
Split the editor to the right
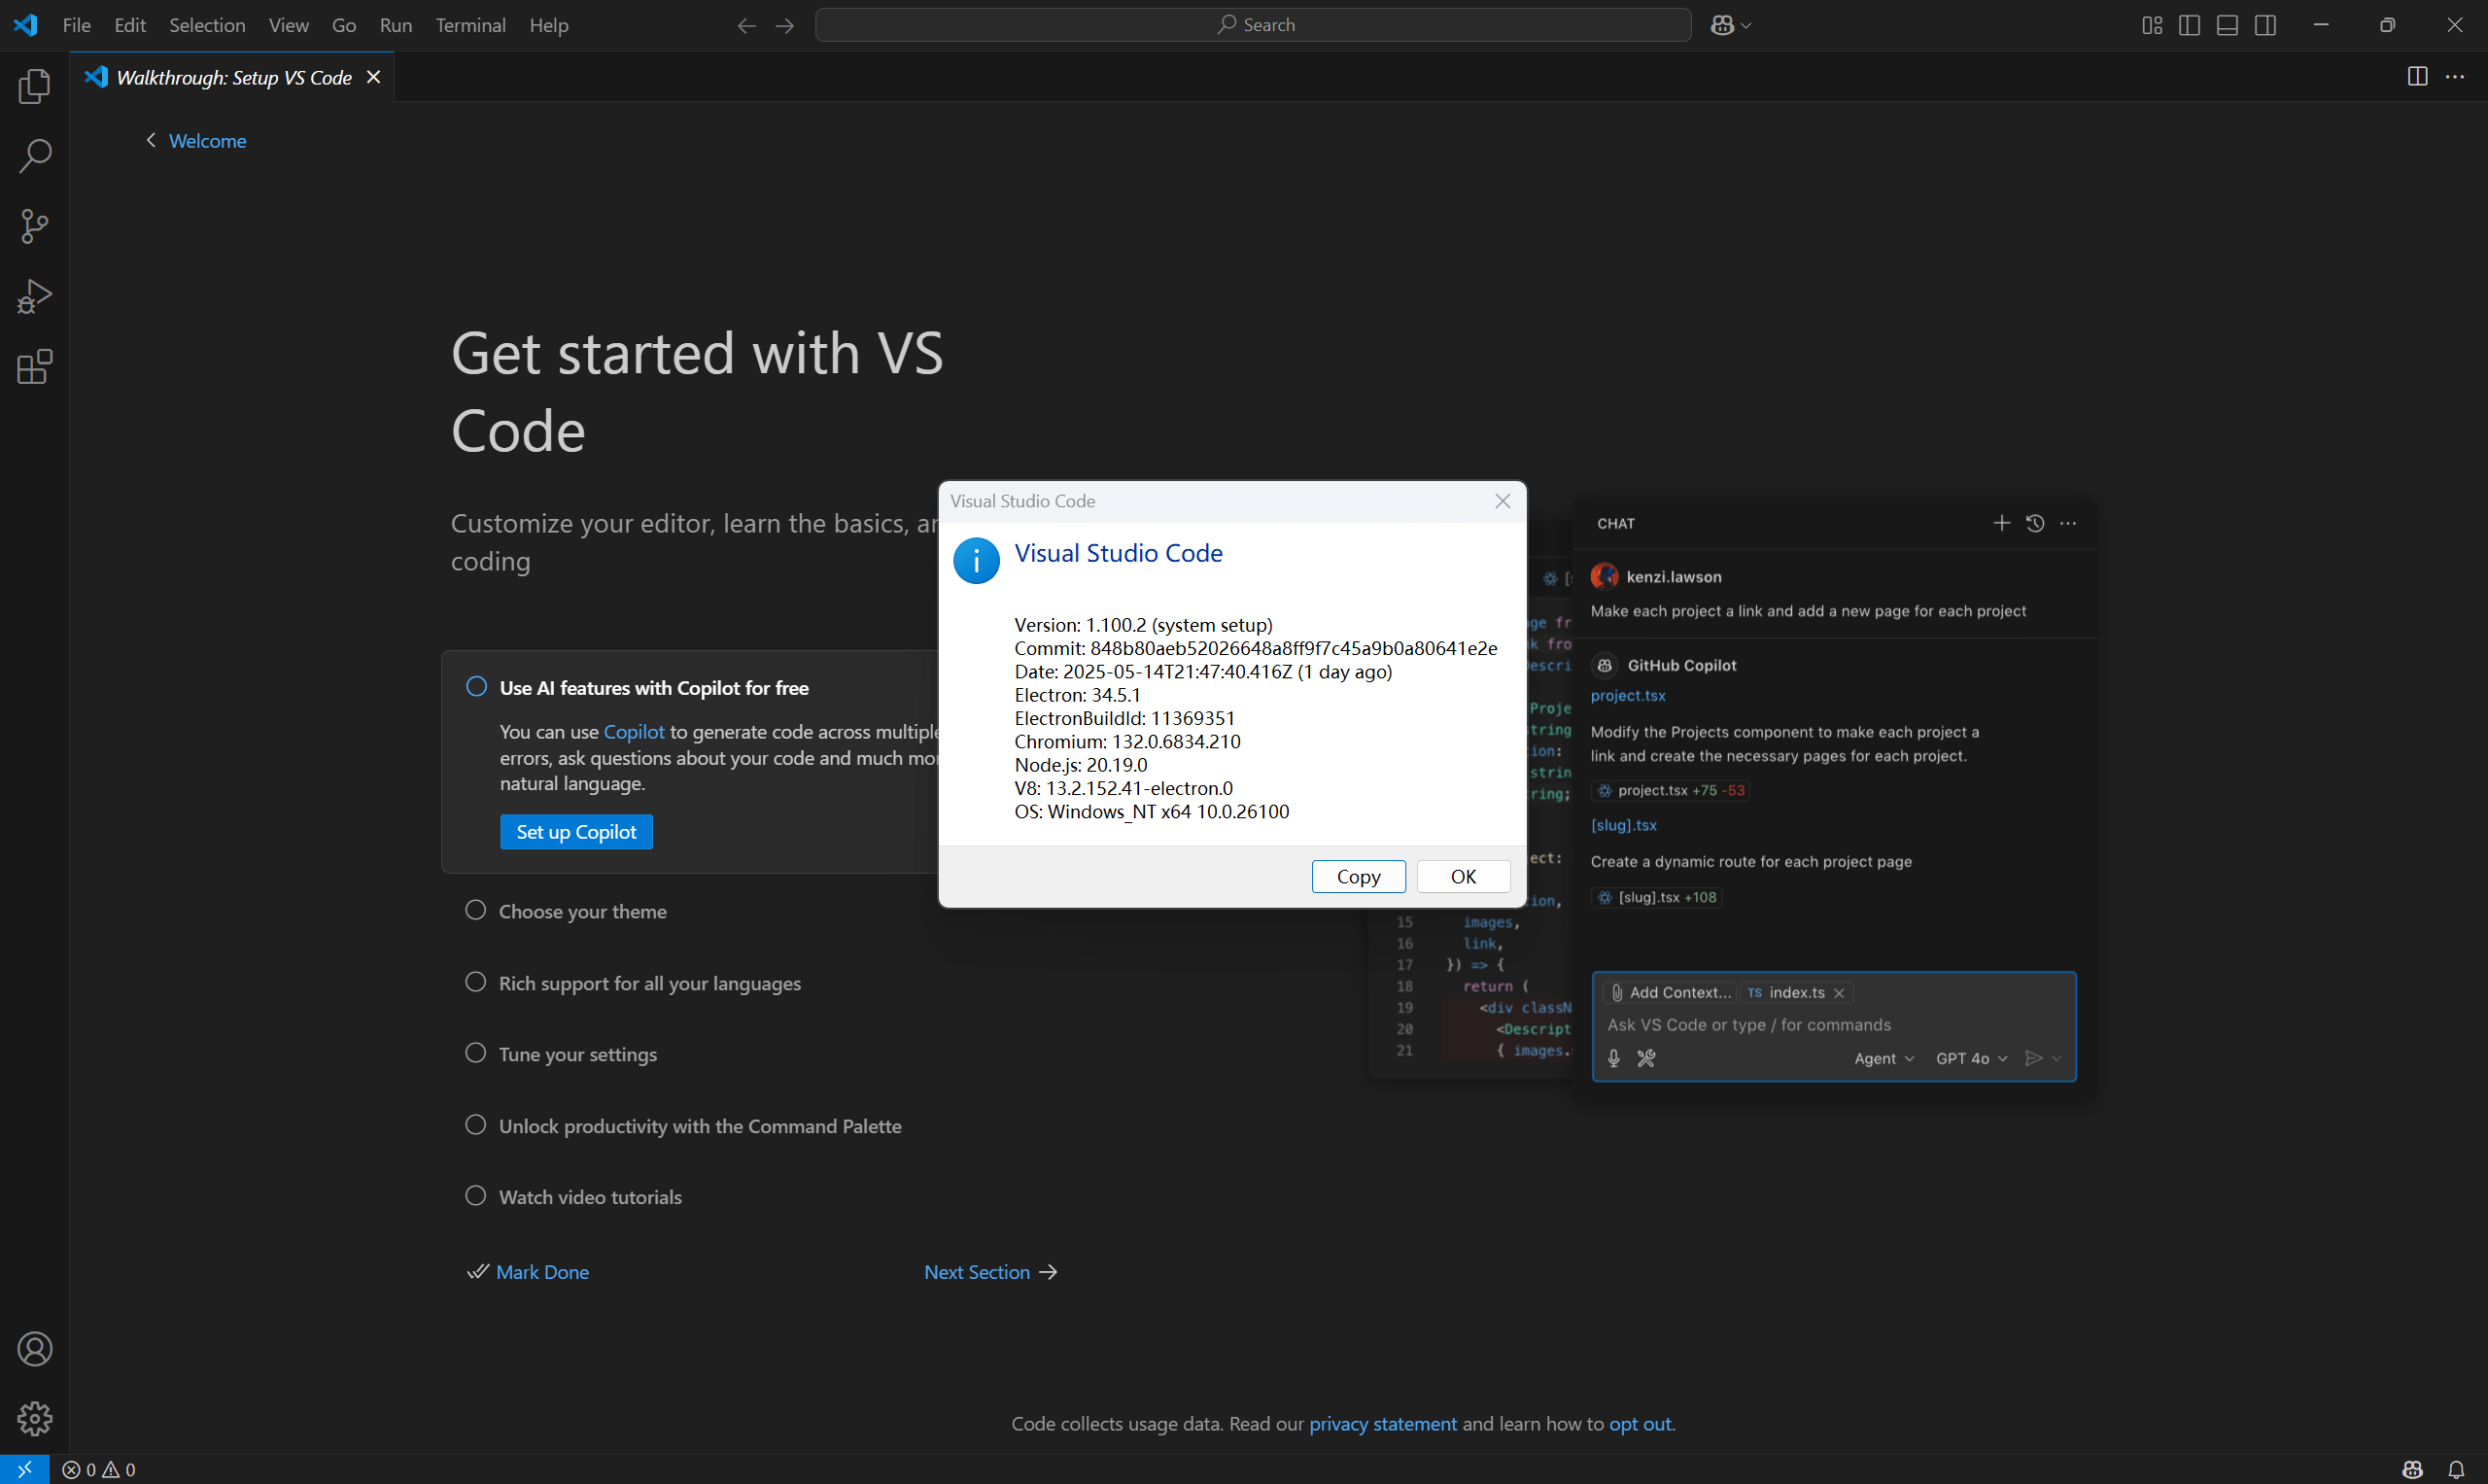pyautogui.click(x=2418, y=76)
